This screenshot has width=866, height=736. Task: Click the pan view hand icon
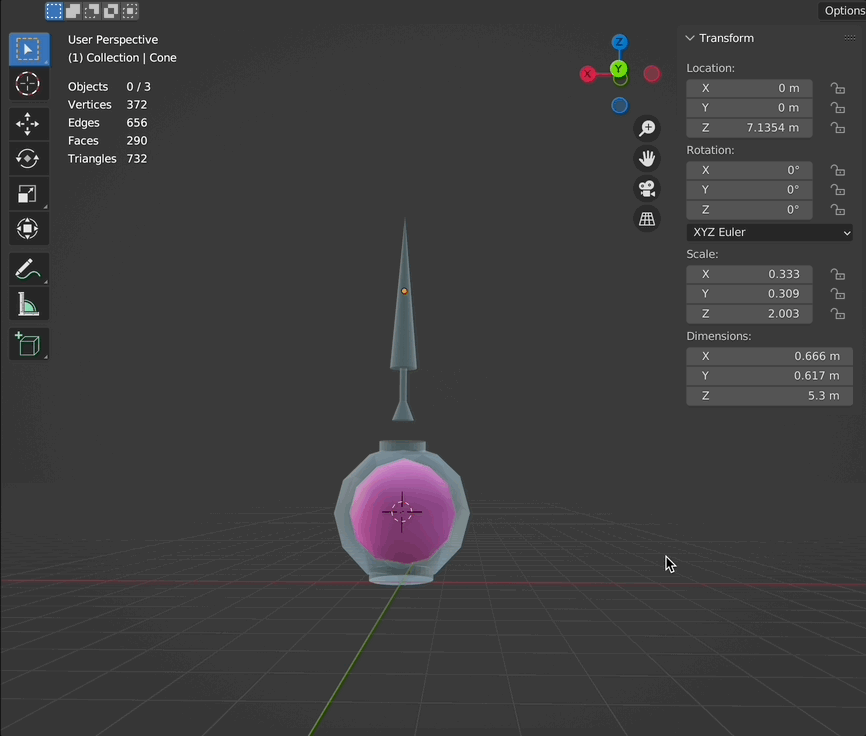[x=647, y=158]
